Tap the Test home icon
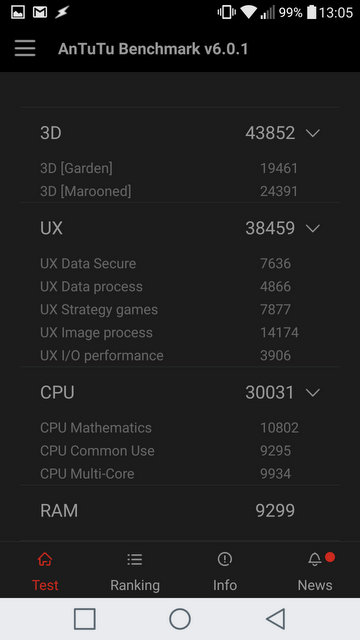Image resolution: width=360 pixels, height=640 pixels. coord(45,559)
